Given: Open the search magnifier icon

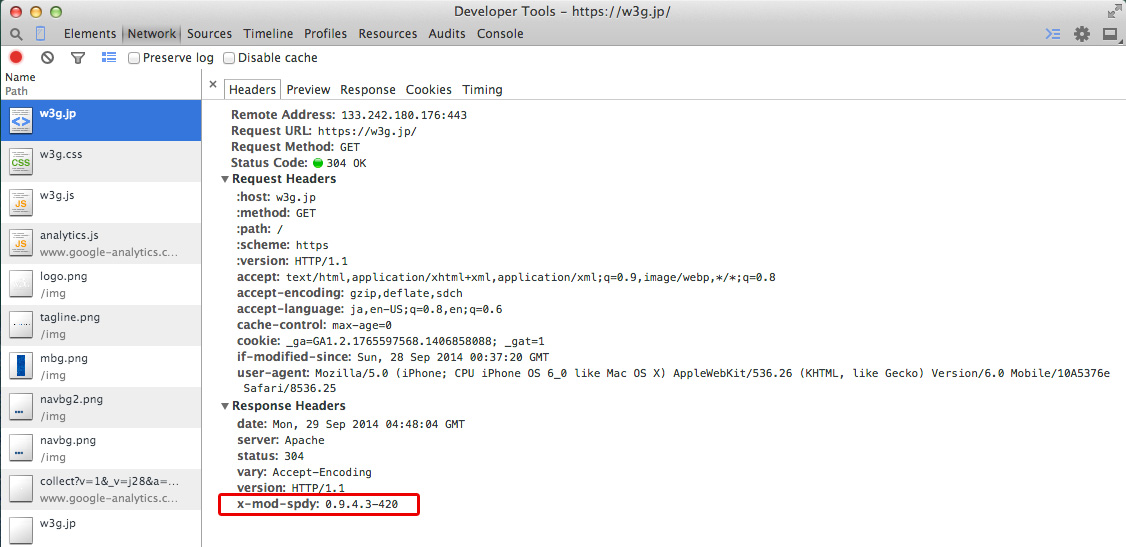Looking at the screenshot, I should [x=16, y=34].
